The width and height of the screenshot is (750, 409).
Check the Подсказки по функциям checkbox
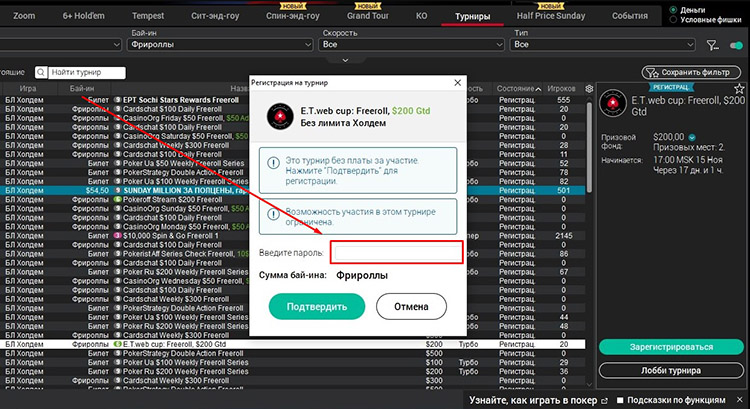click(x=620, y=400)
